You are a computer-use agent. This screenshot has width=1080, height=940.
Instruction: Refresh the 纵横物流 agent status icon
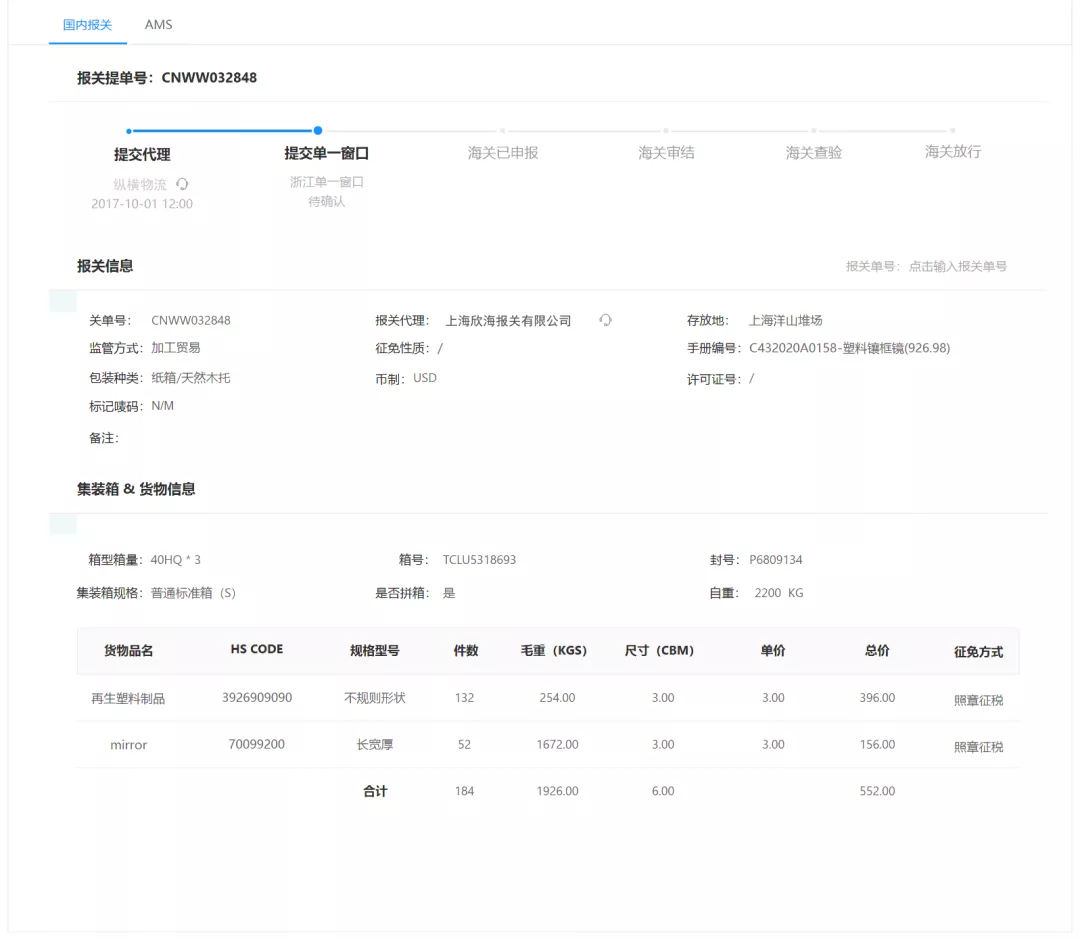pyautogui.click(x=183, y=184)
